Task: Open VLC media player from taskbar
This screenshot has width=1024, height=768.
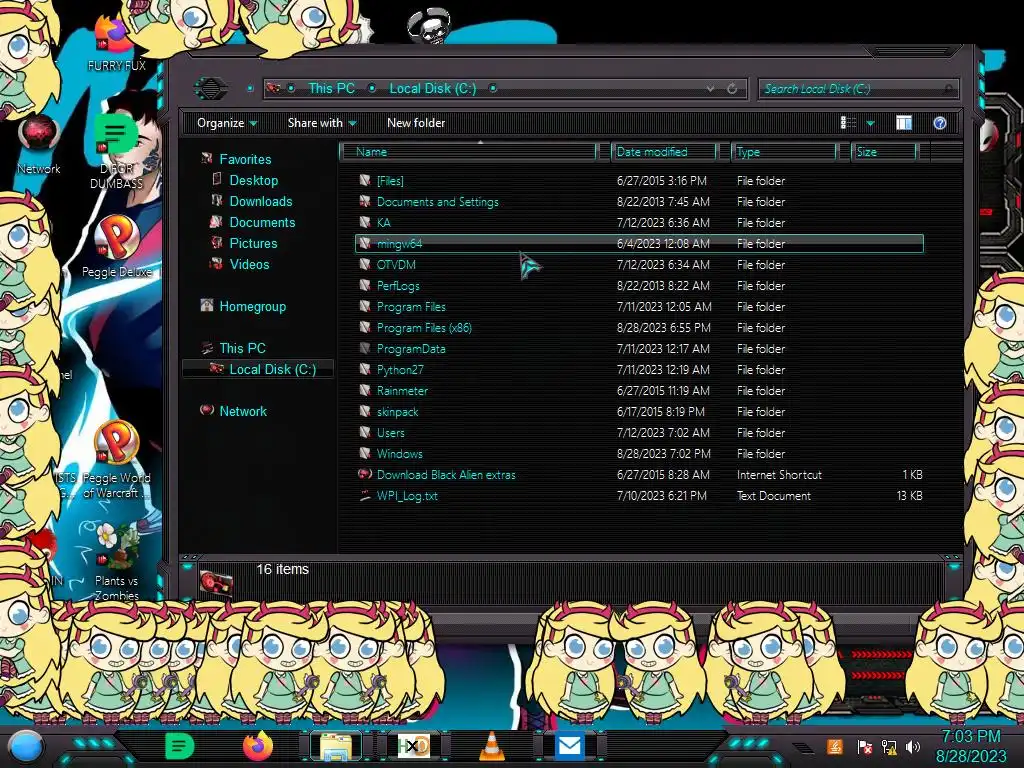Action: (x=492, y=746)
